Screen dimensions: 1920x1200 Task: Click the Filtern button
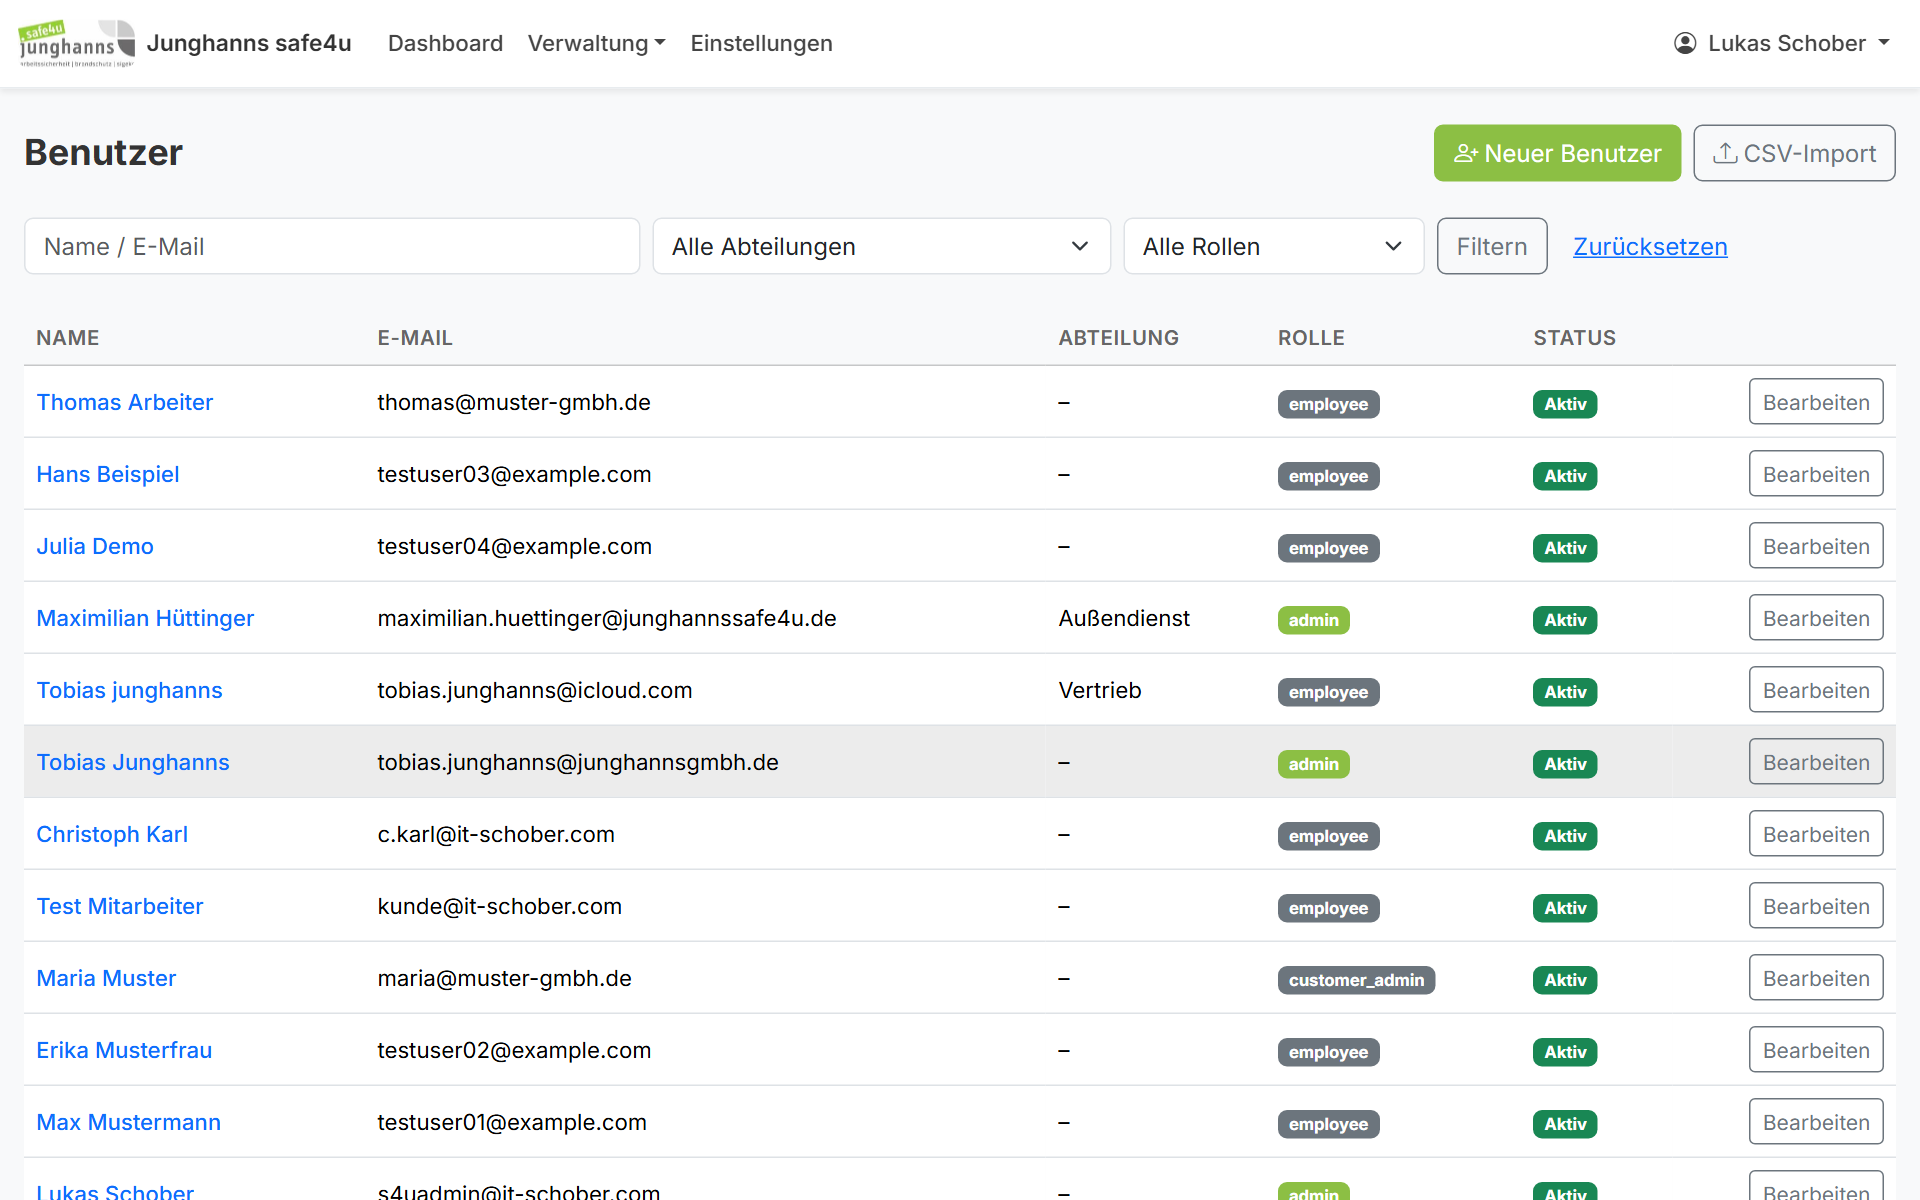coord(1492,246)
